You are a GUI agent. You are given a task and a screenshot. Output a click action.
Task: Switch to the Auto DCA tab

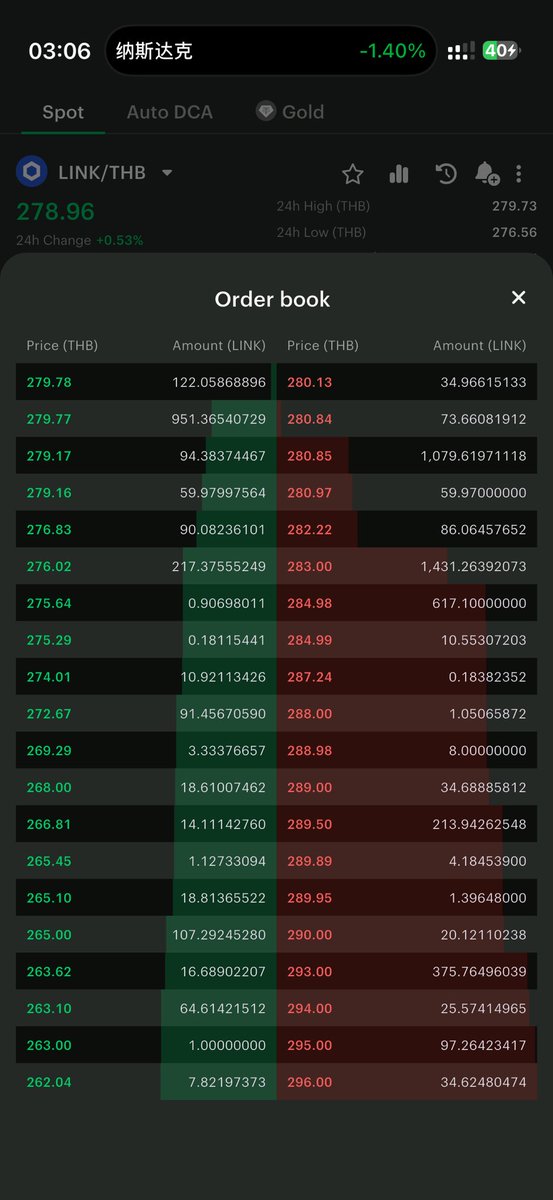point(170,112)
